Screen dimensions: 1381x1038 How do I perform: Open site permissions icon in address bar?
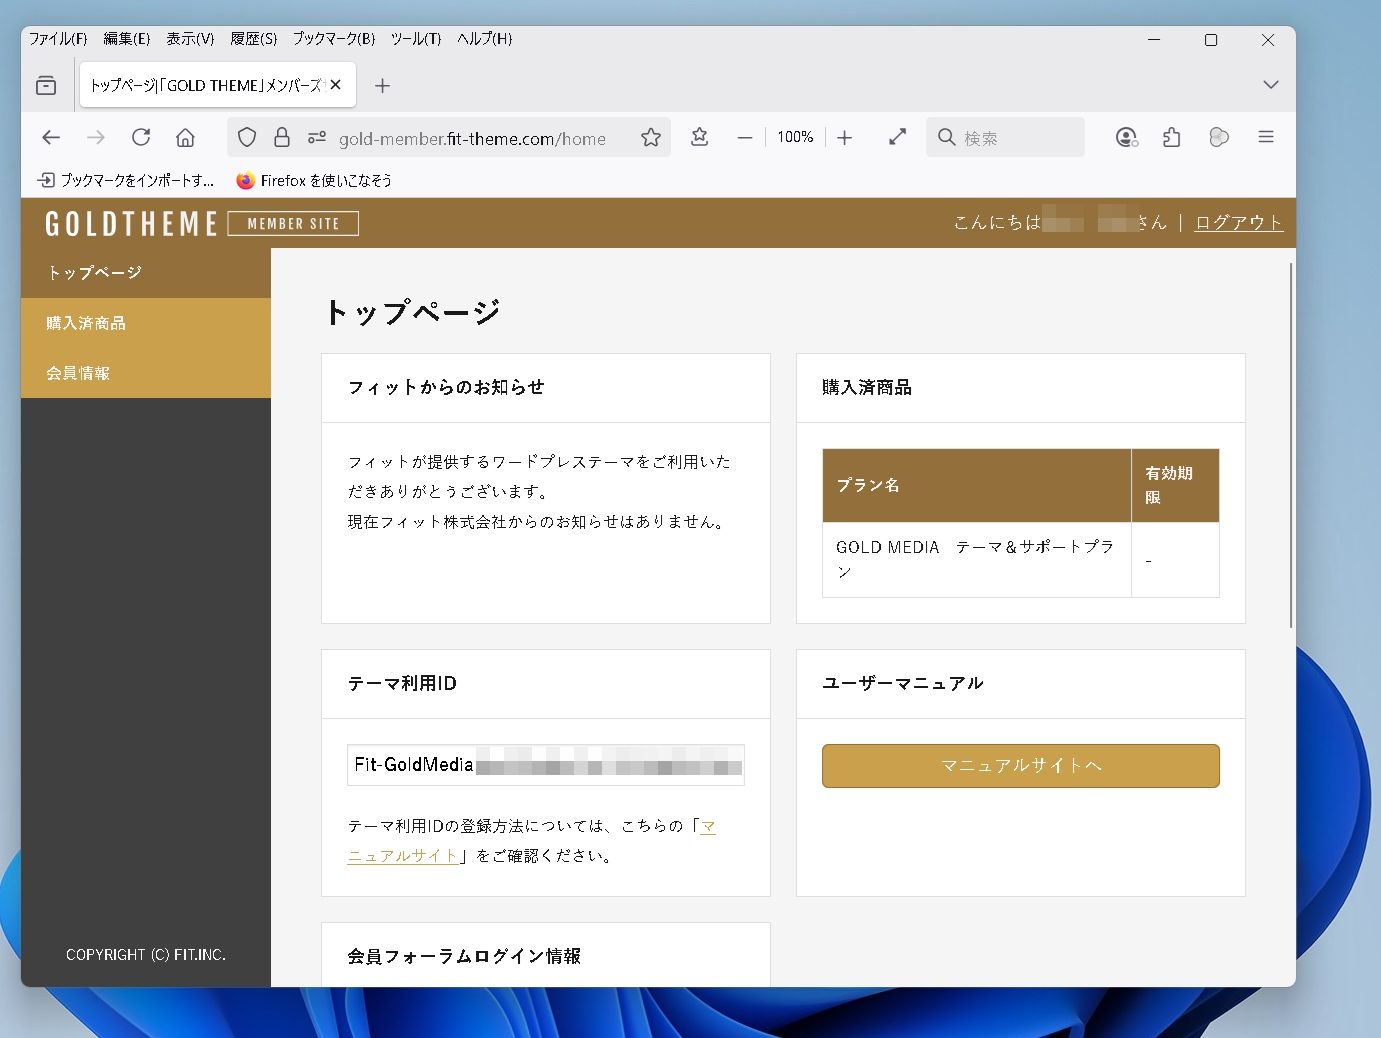(317, 138)
